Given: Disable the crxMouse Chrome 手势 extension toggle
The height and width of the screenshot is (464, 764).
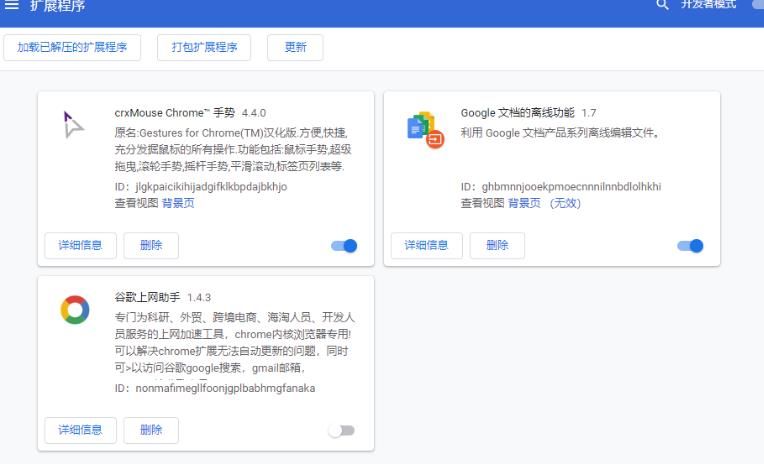Looking at the screenshot, I should point(344,246).
